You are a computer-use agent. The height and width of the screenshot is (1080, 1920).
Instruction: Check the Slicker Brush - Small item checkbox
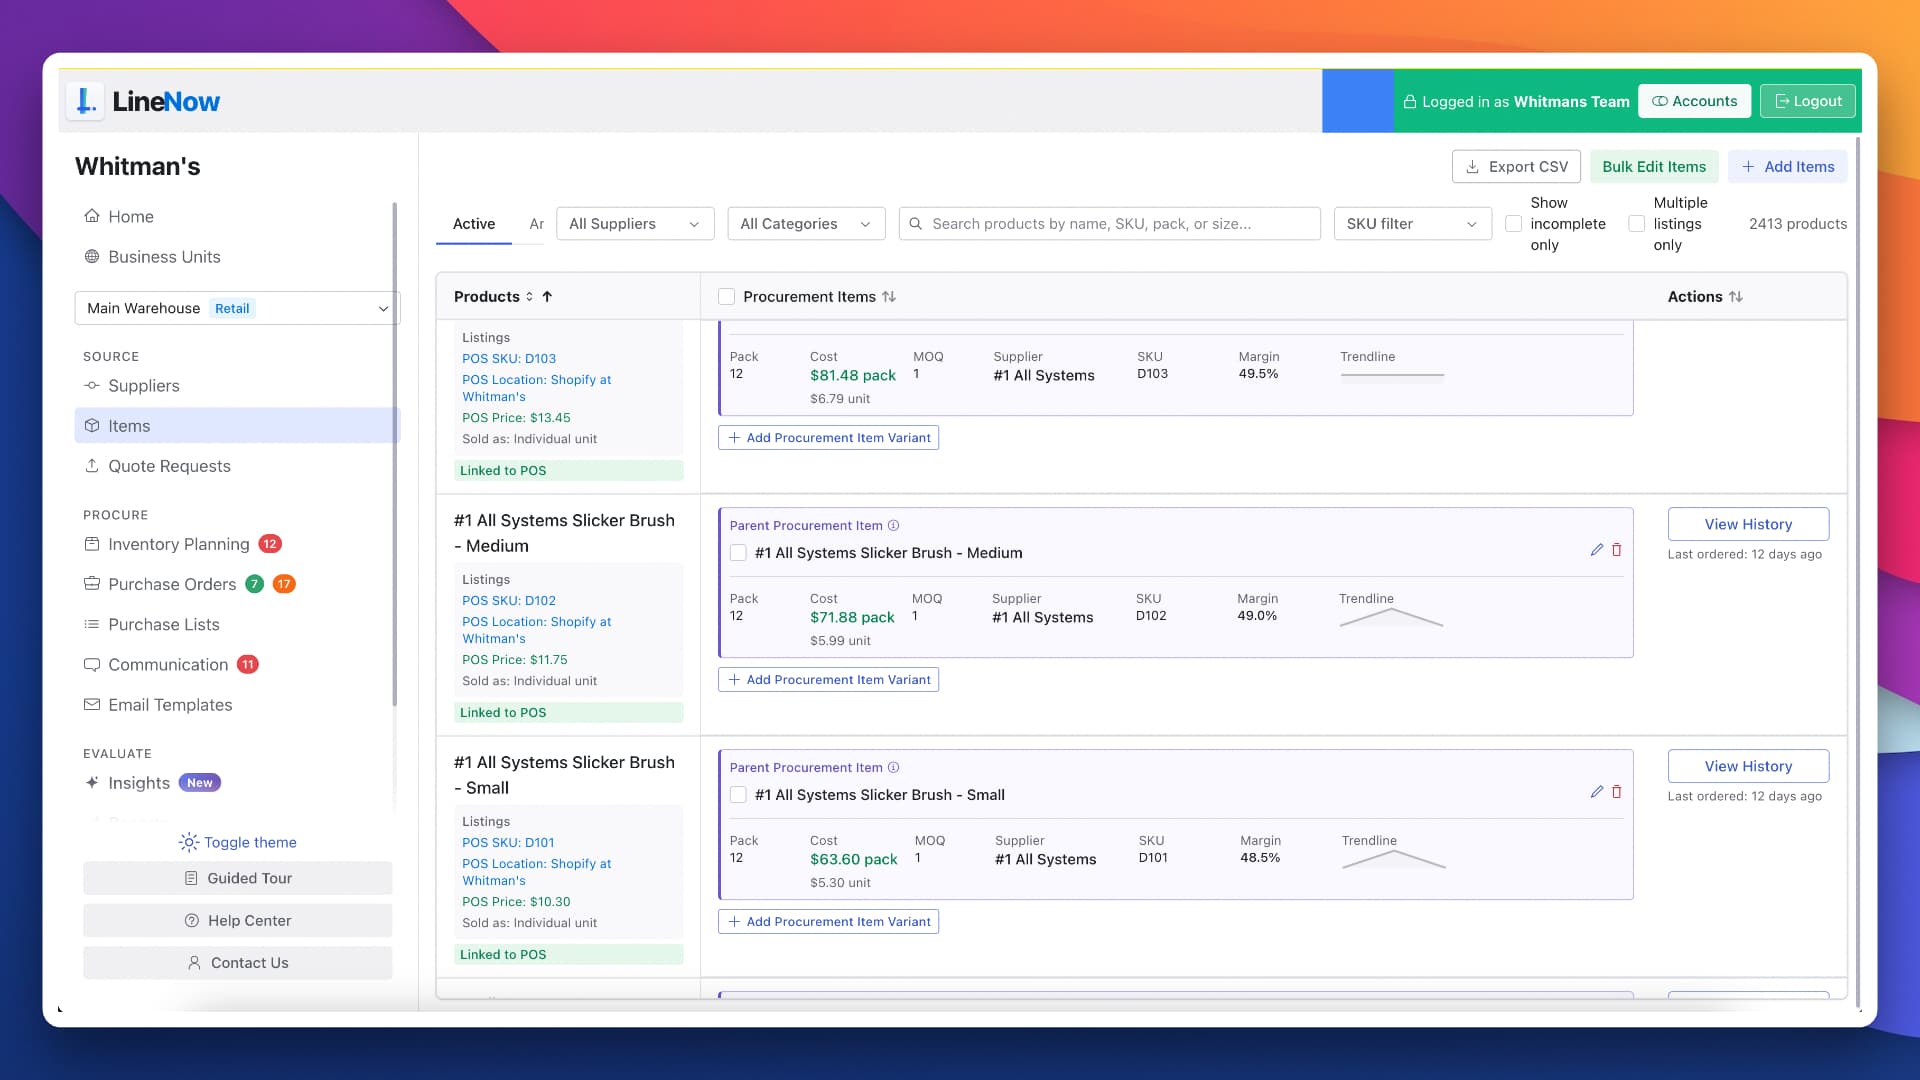(x=738, y=795)
